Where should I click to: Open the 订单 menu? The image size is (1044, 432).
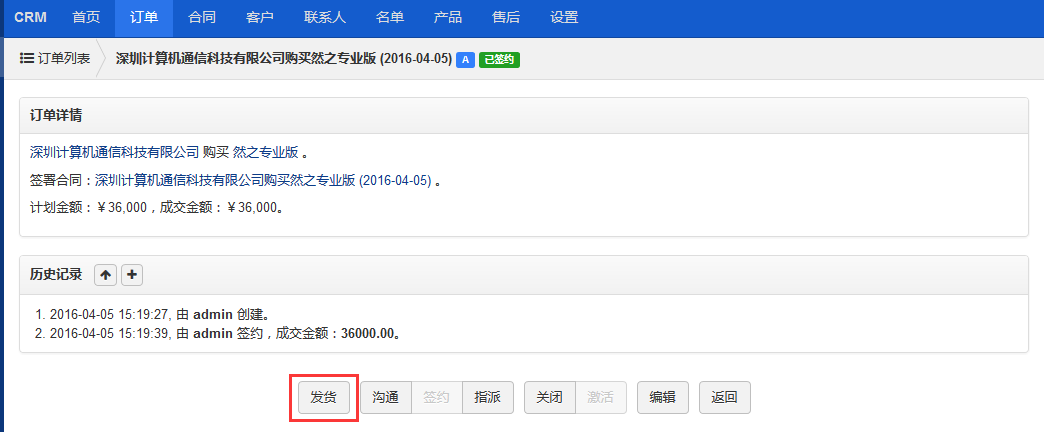click(x=144, y=18)
